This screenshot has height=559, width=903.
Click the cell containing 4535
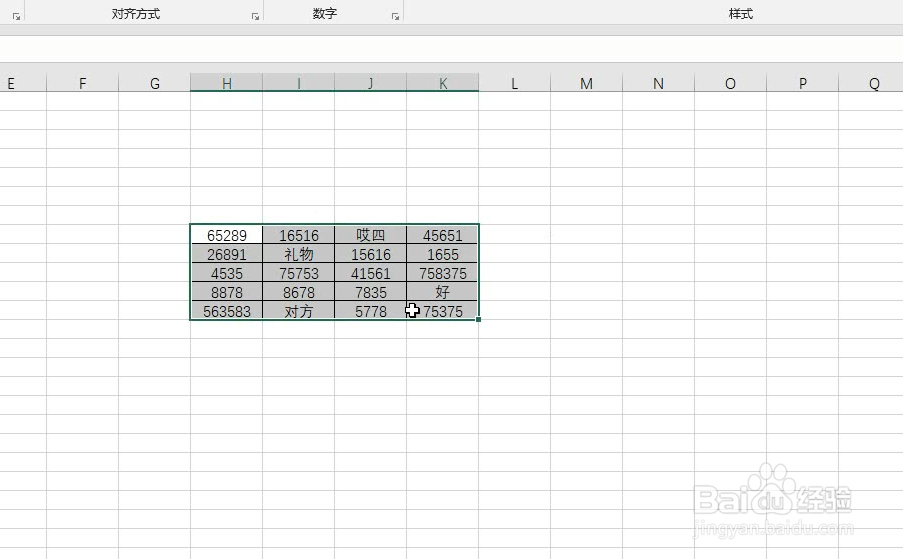pos(226,272)
